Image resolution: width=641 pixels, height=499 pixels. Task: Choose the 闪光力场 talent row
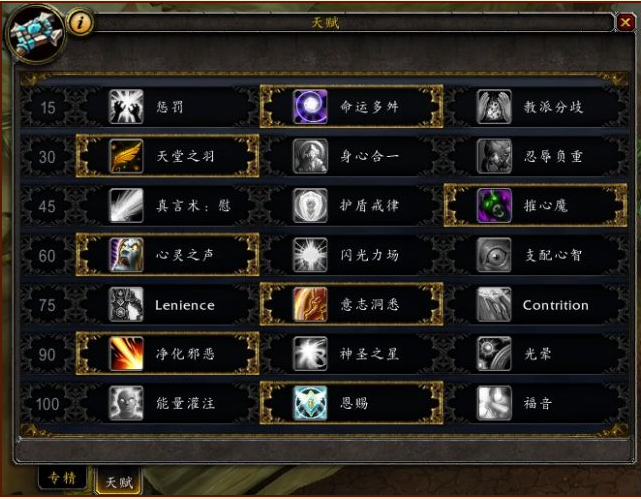pos(352,255)
